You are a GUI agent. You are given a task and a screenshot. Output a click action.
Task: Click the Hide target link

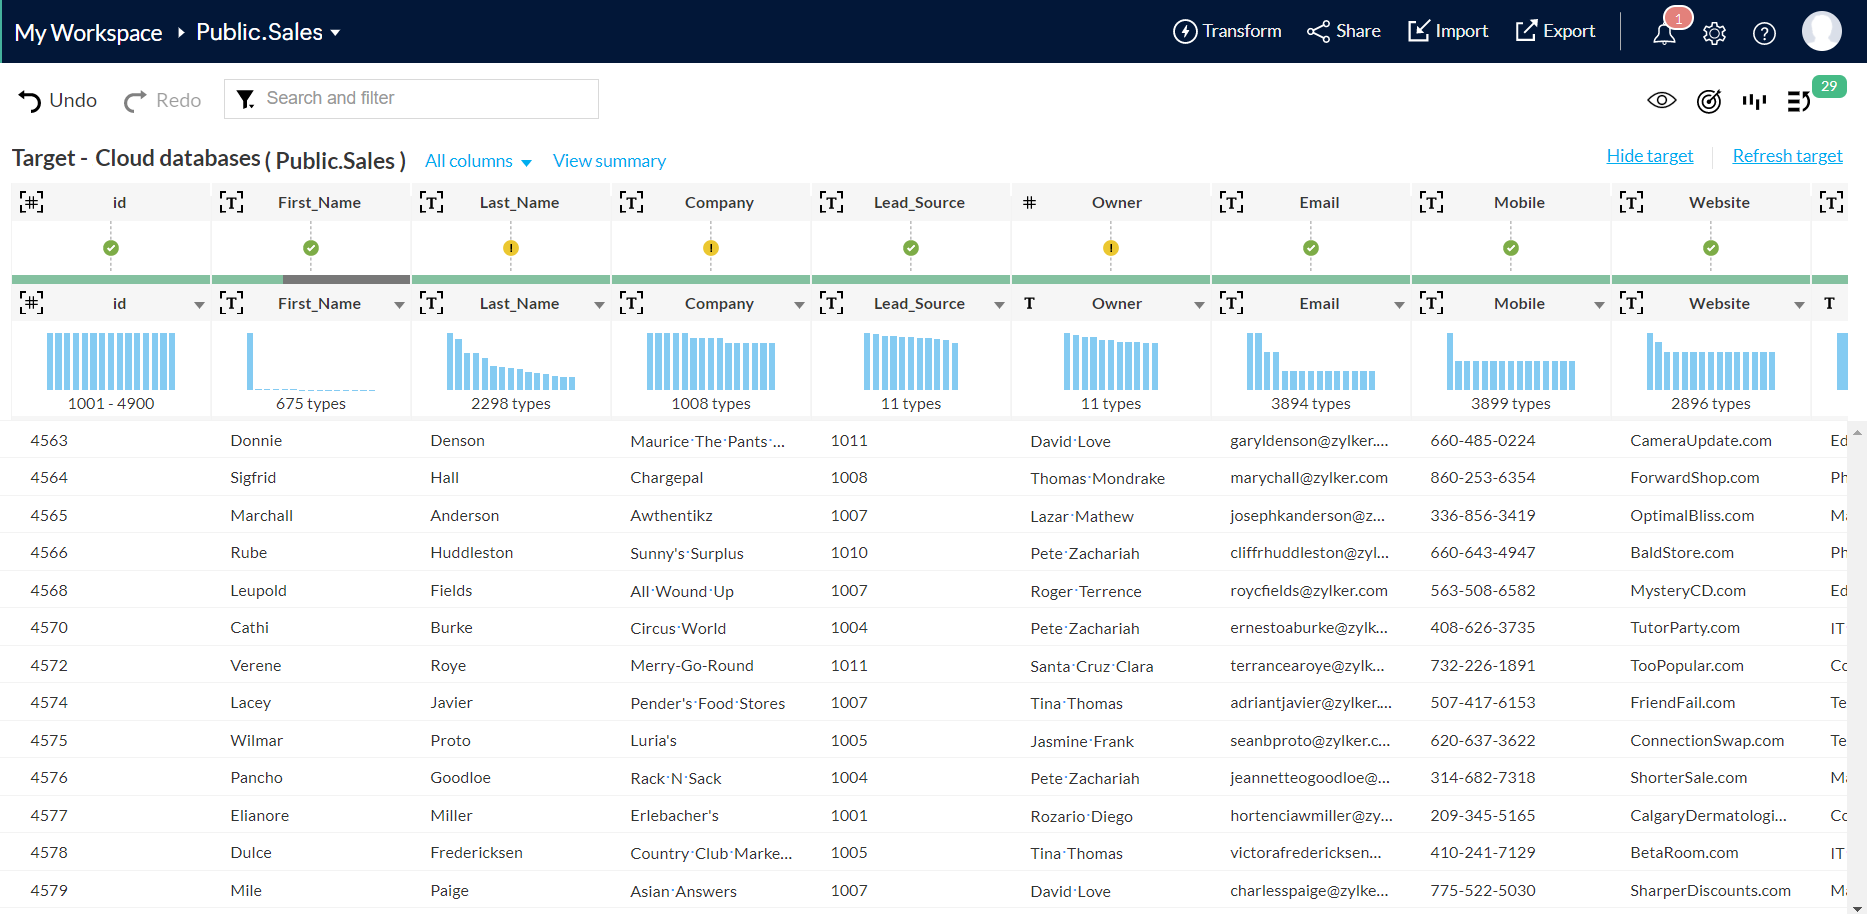(1649, 156)
